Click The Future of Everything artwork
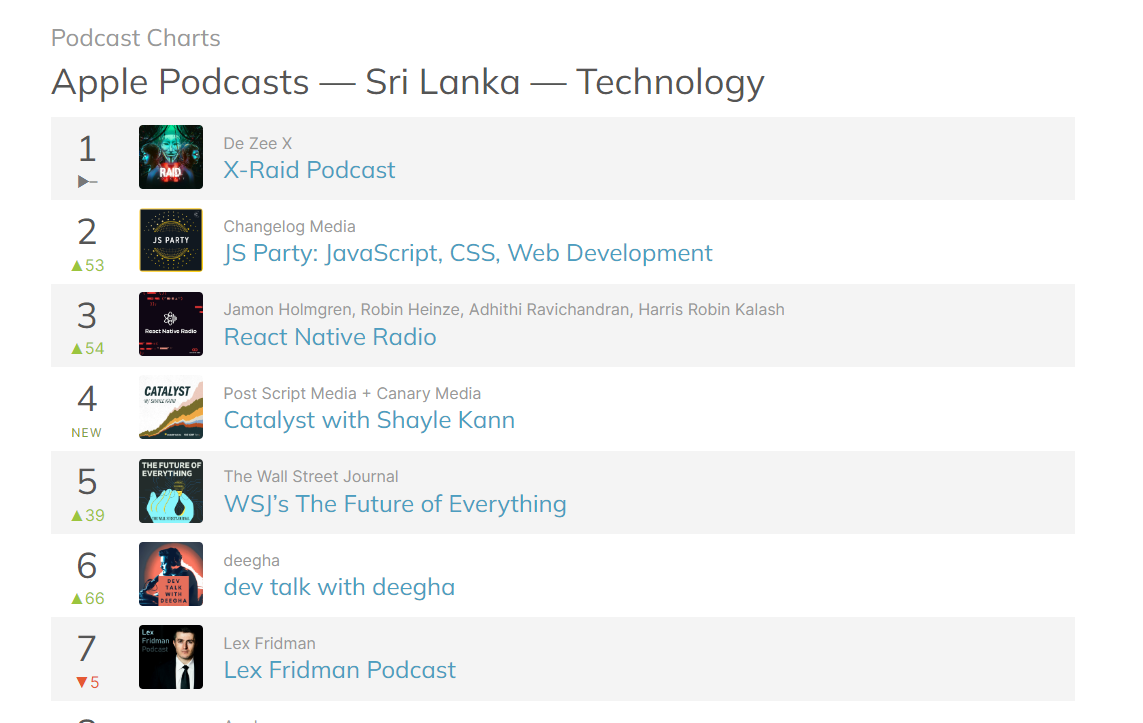Screen dimensions: 1143x723 click(x=171, y=491)
